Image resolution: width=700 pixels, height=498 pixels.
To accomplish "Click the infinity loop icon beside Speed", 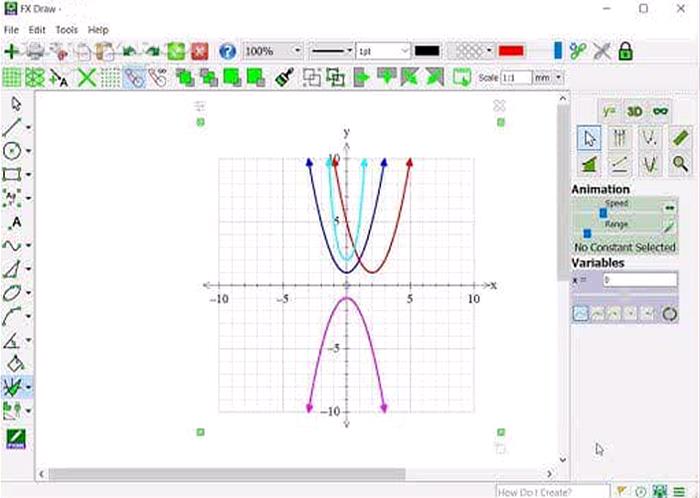I will click(669, 208).
